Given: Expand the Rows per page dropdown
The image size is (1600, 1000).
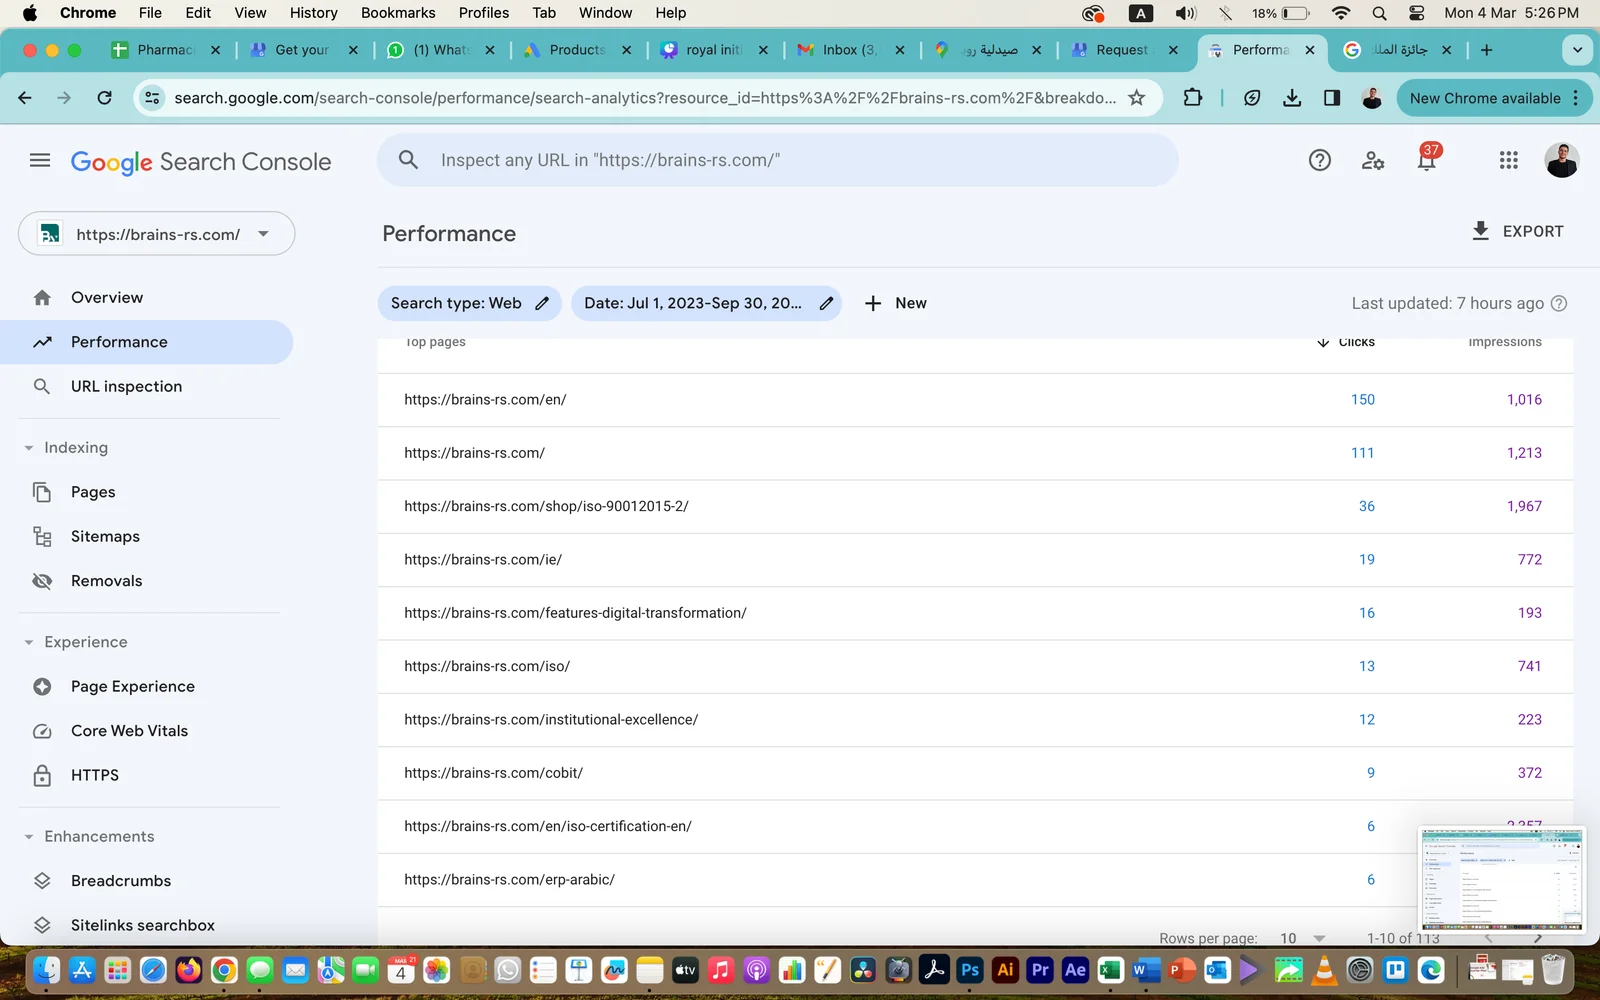Looking at the screenshot, I should pos(1303,938).
